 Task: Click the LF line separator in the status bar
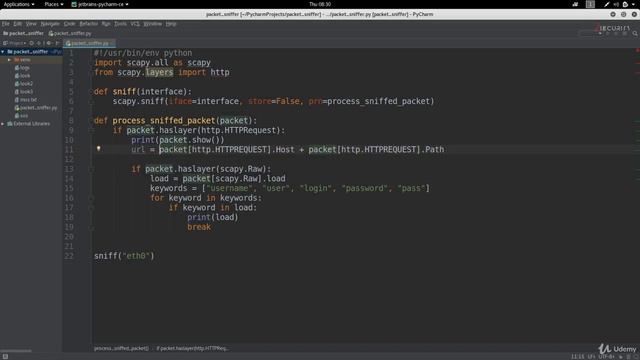(591, 357)
